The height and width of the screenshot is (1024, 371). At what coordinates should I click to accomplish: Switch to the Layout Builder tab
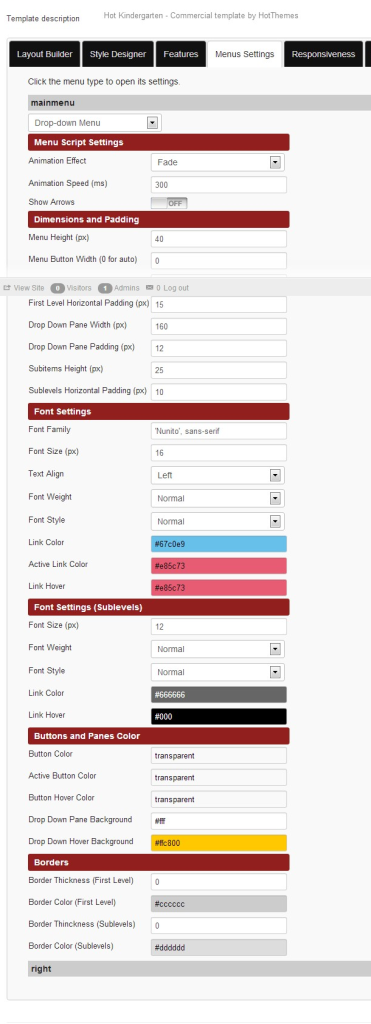pyautogui.click(x=45, y=54)
